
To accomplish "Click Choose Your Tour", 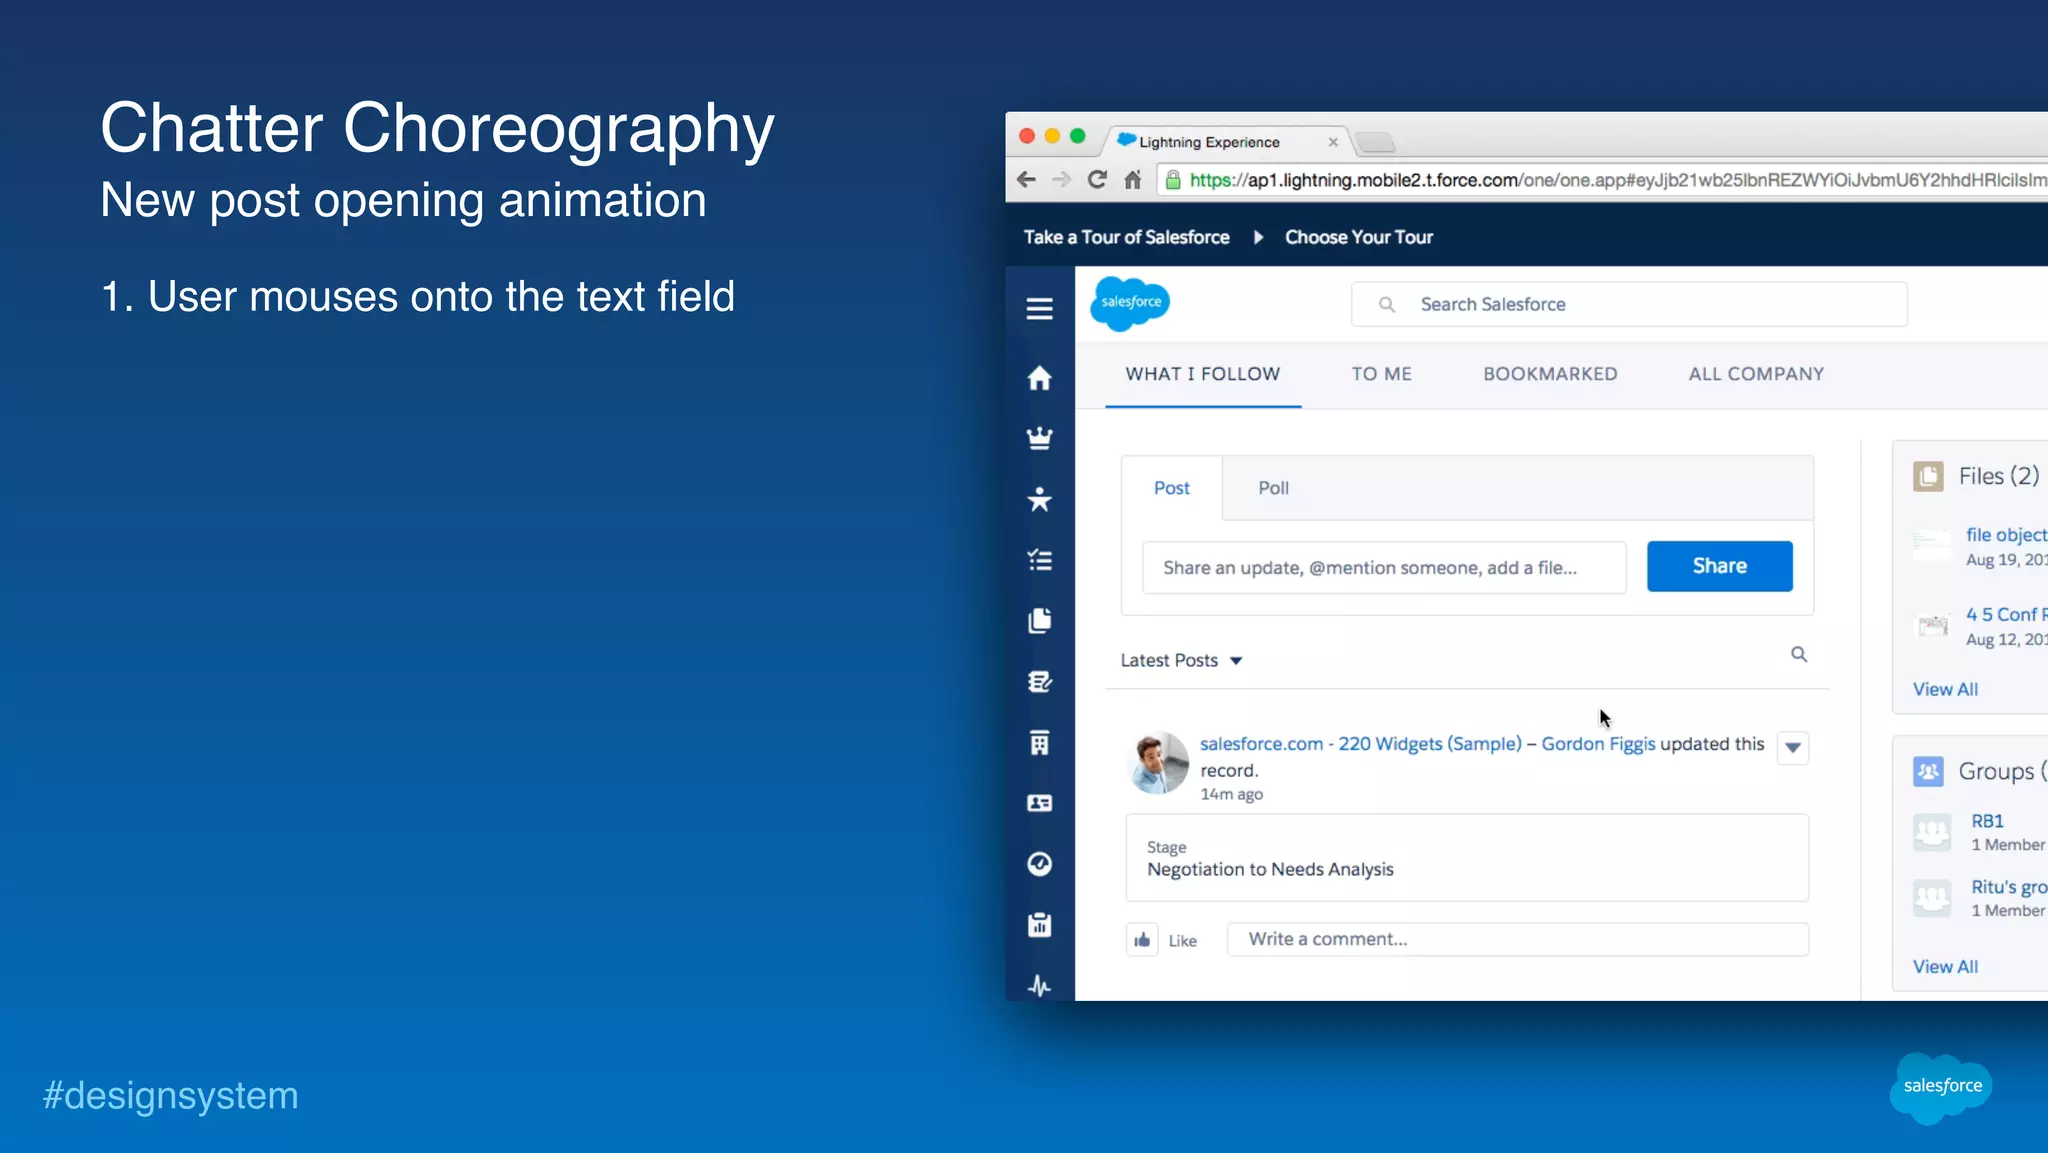I will (1359, 237).
